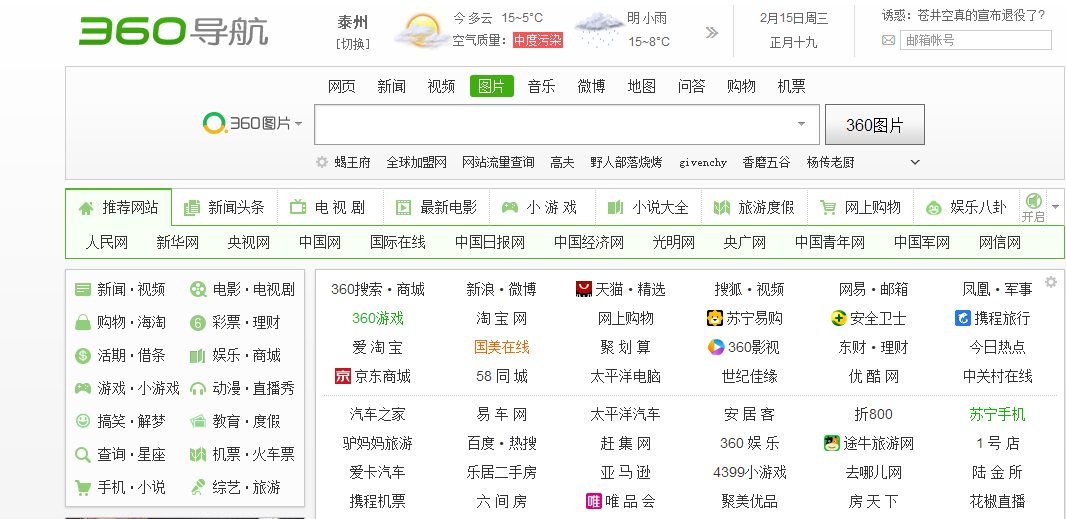Click the partly cloudy weather icon for today
This screenshot has width=1066, height=519.
pos(422,31)
